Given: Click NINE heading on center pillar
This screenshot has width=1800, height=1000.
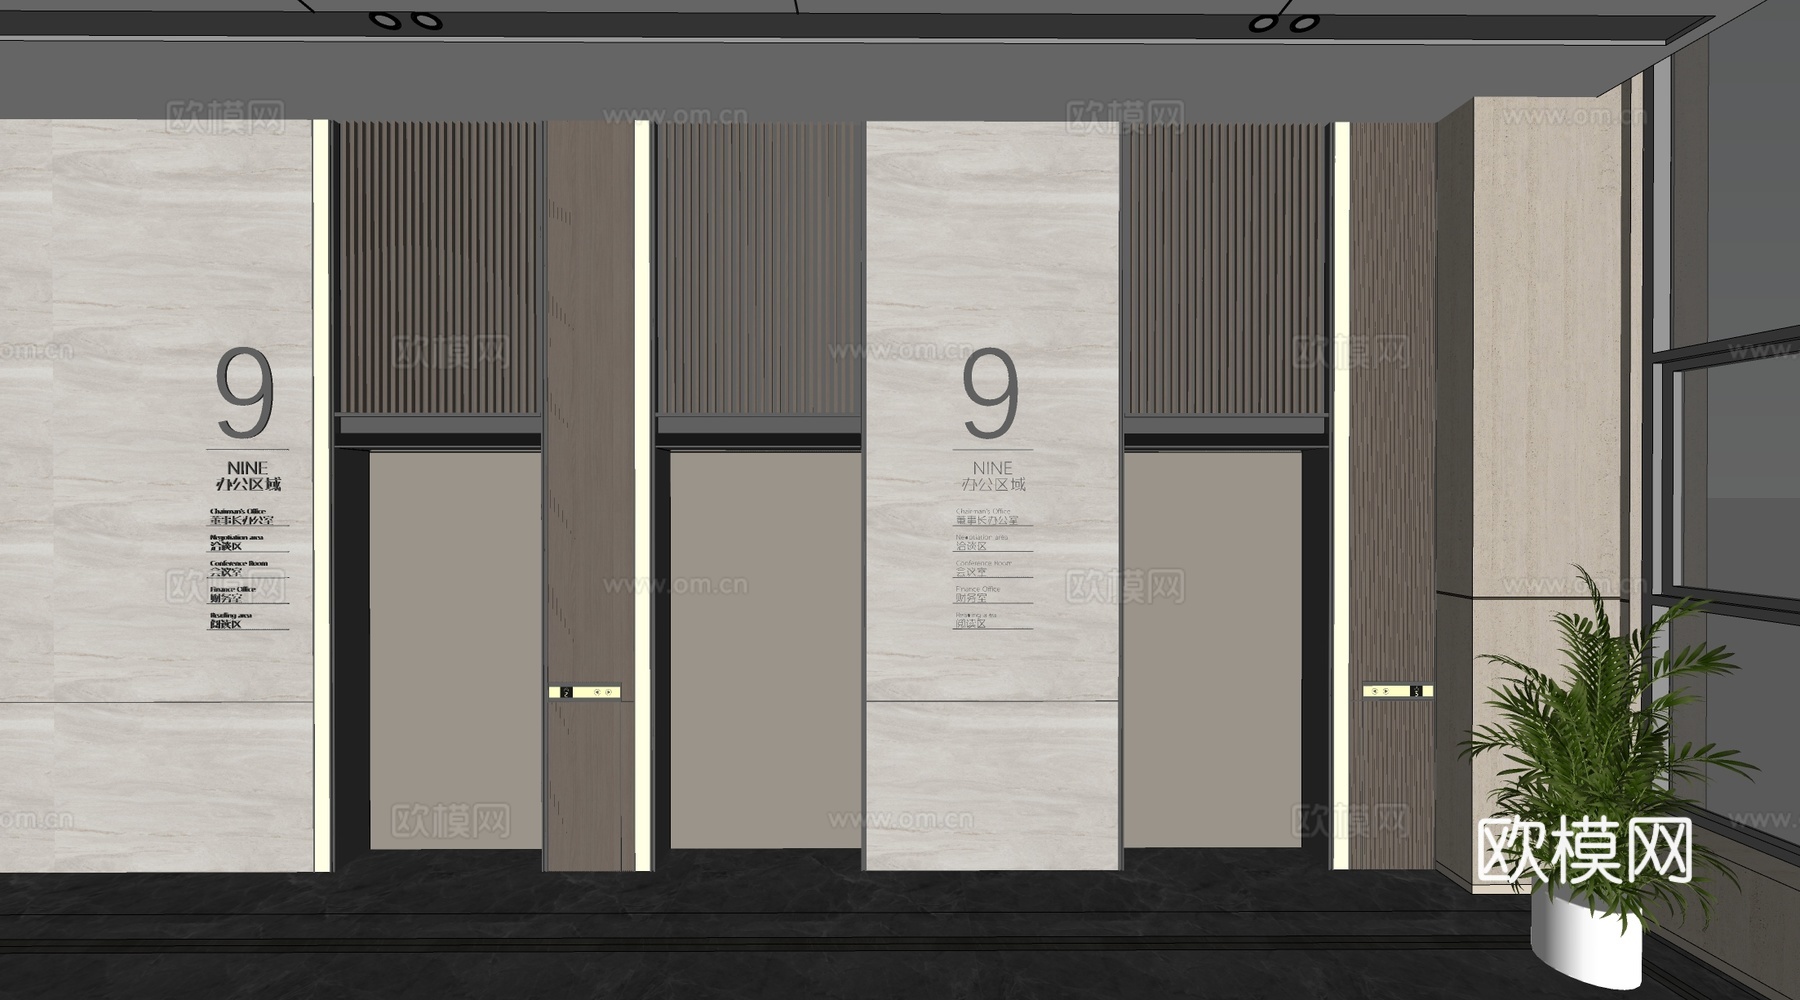Looking at the screenshot, I should click(992, 468).
